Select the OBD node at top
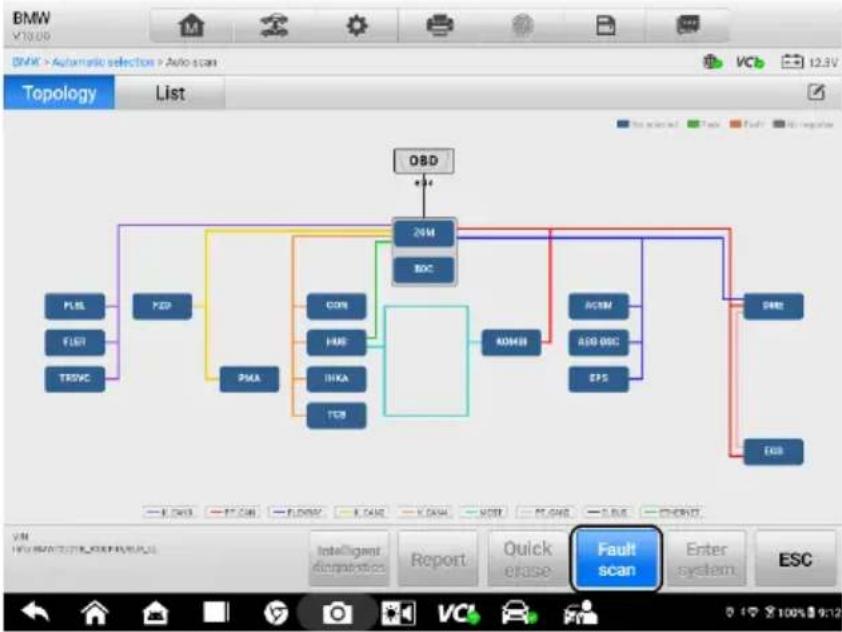Screen dimensions: 842x632 [x=424, y=161]
